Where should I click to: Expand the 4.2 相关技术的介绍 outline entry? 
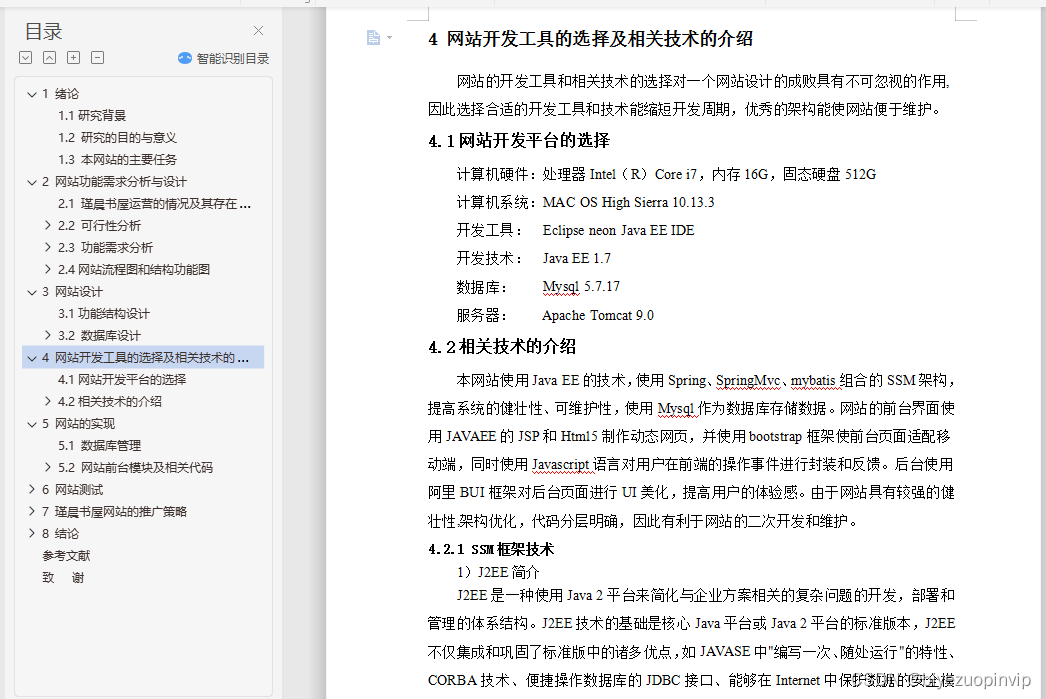coord(47,402)
